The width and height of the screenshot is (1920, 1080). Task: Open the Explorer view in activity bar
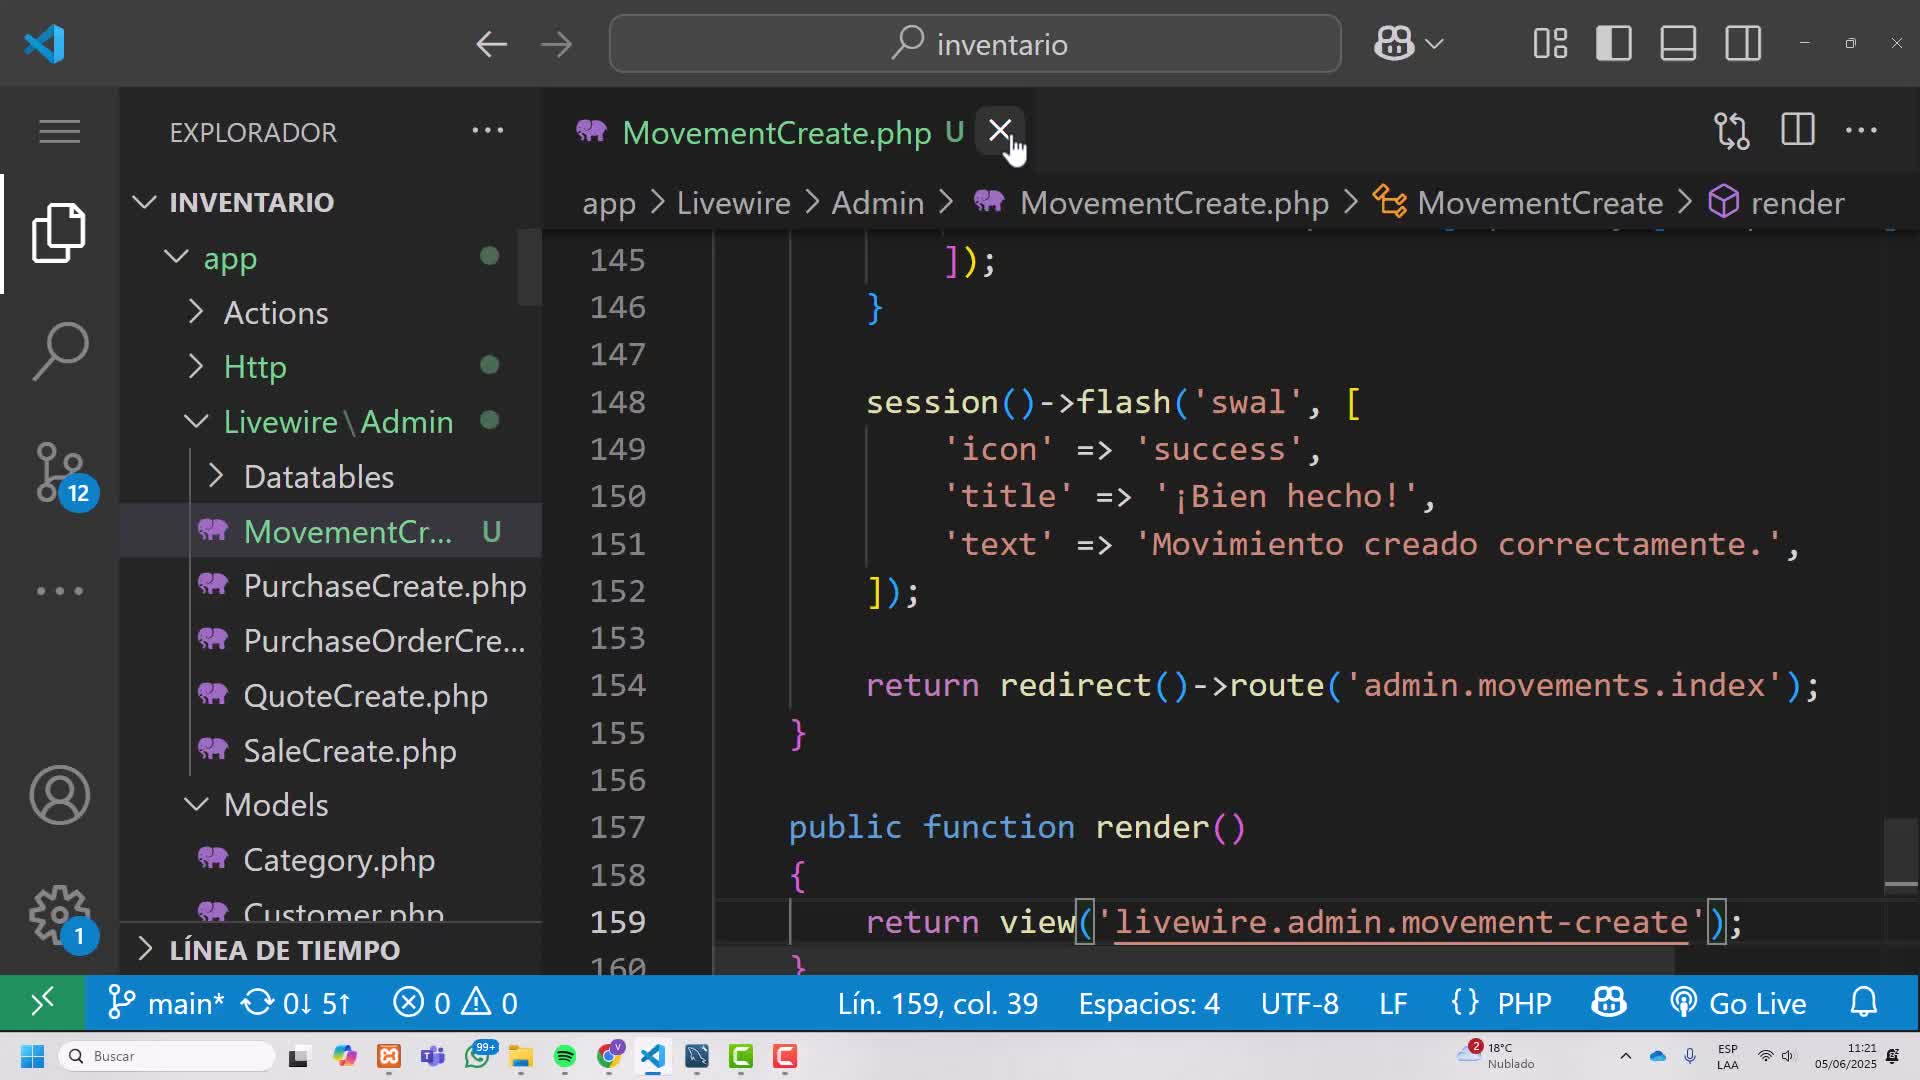[x=59, y=232]
